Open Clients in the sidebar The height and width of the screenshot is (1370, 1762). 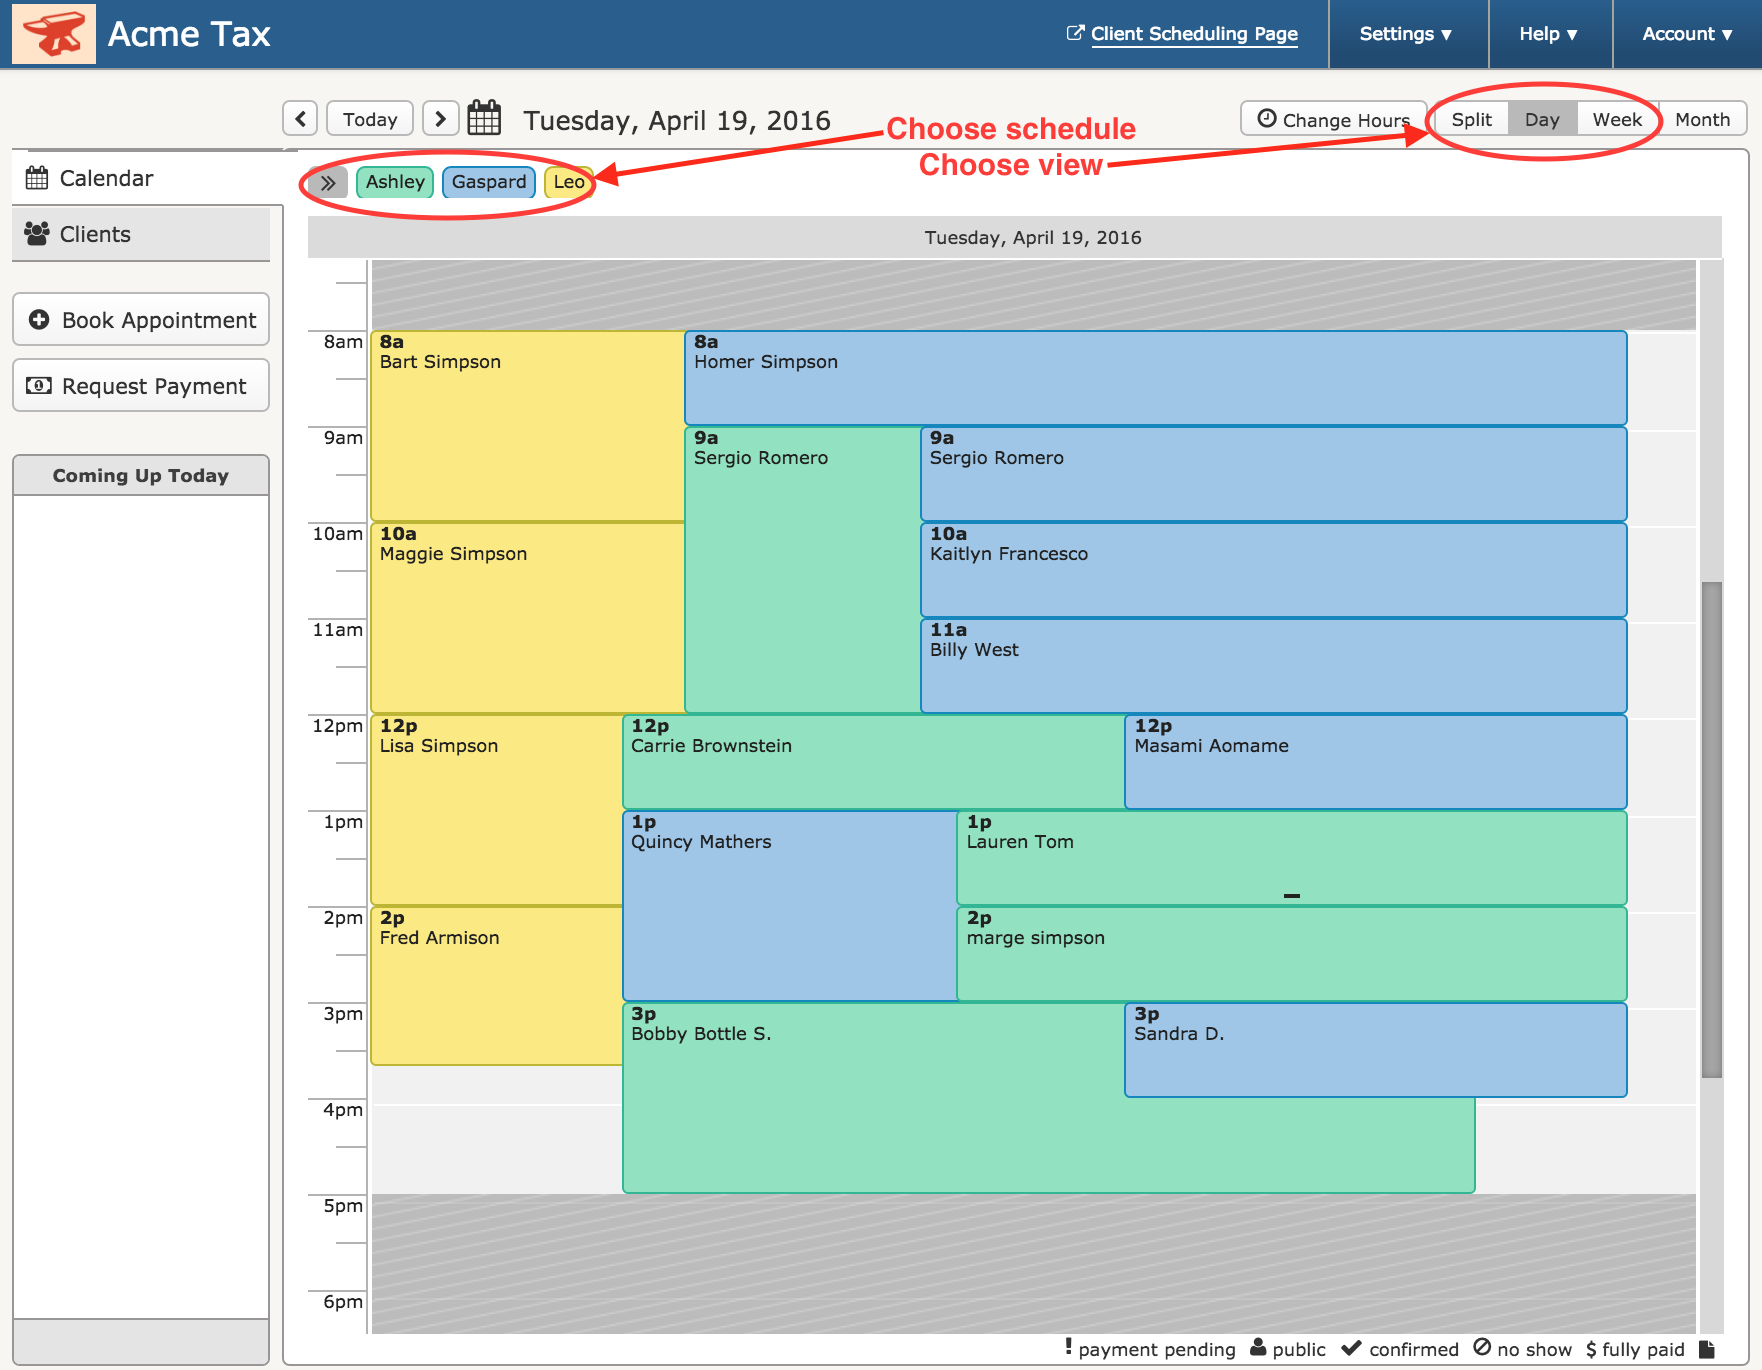141,234
